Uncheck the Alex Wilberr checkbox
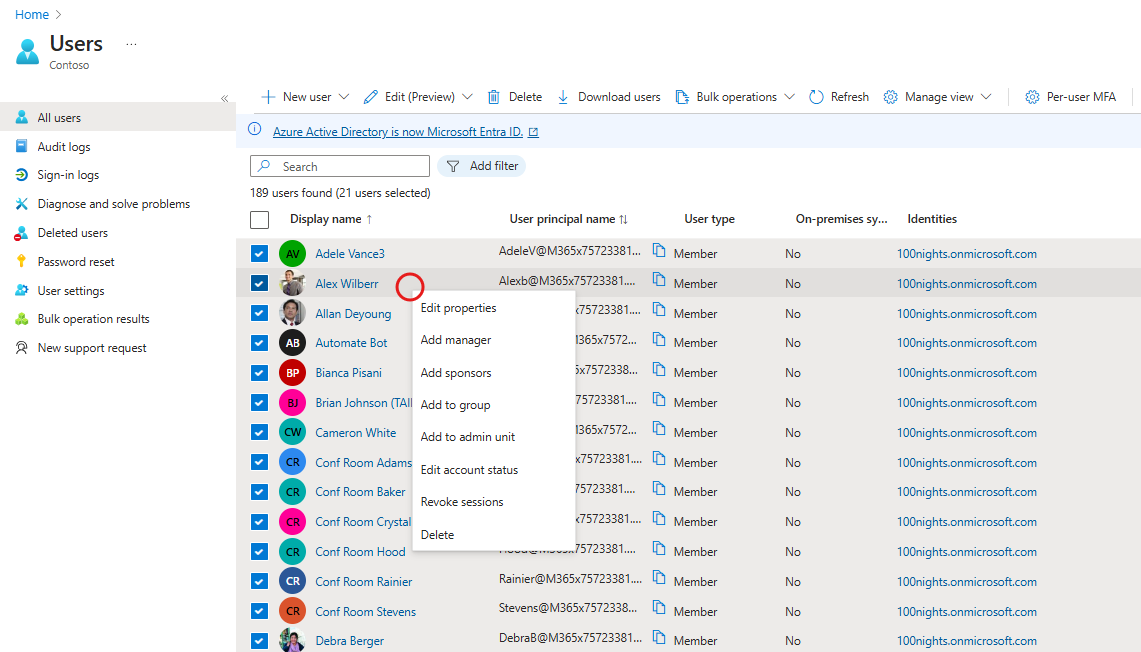Viewport: 1141px width, 652px height. [259, 283]
